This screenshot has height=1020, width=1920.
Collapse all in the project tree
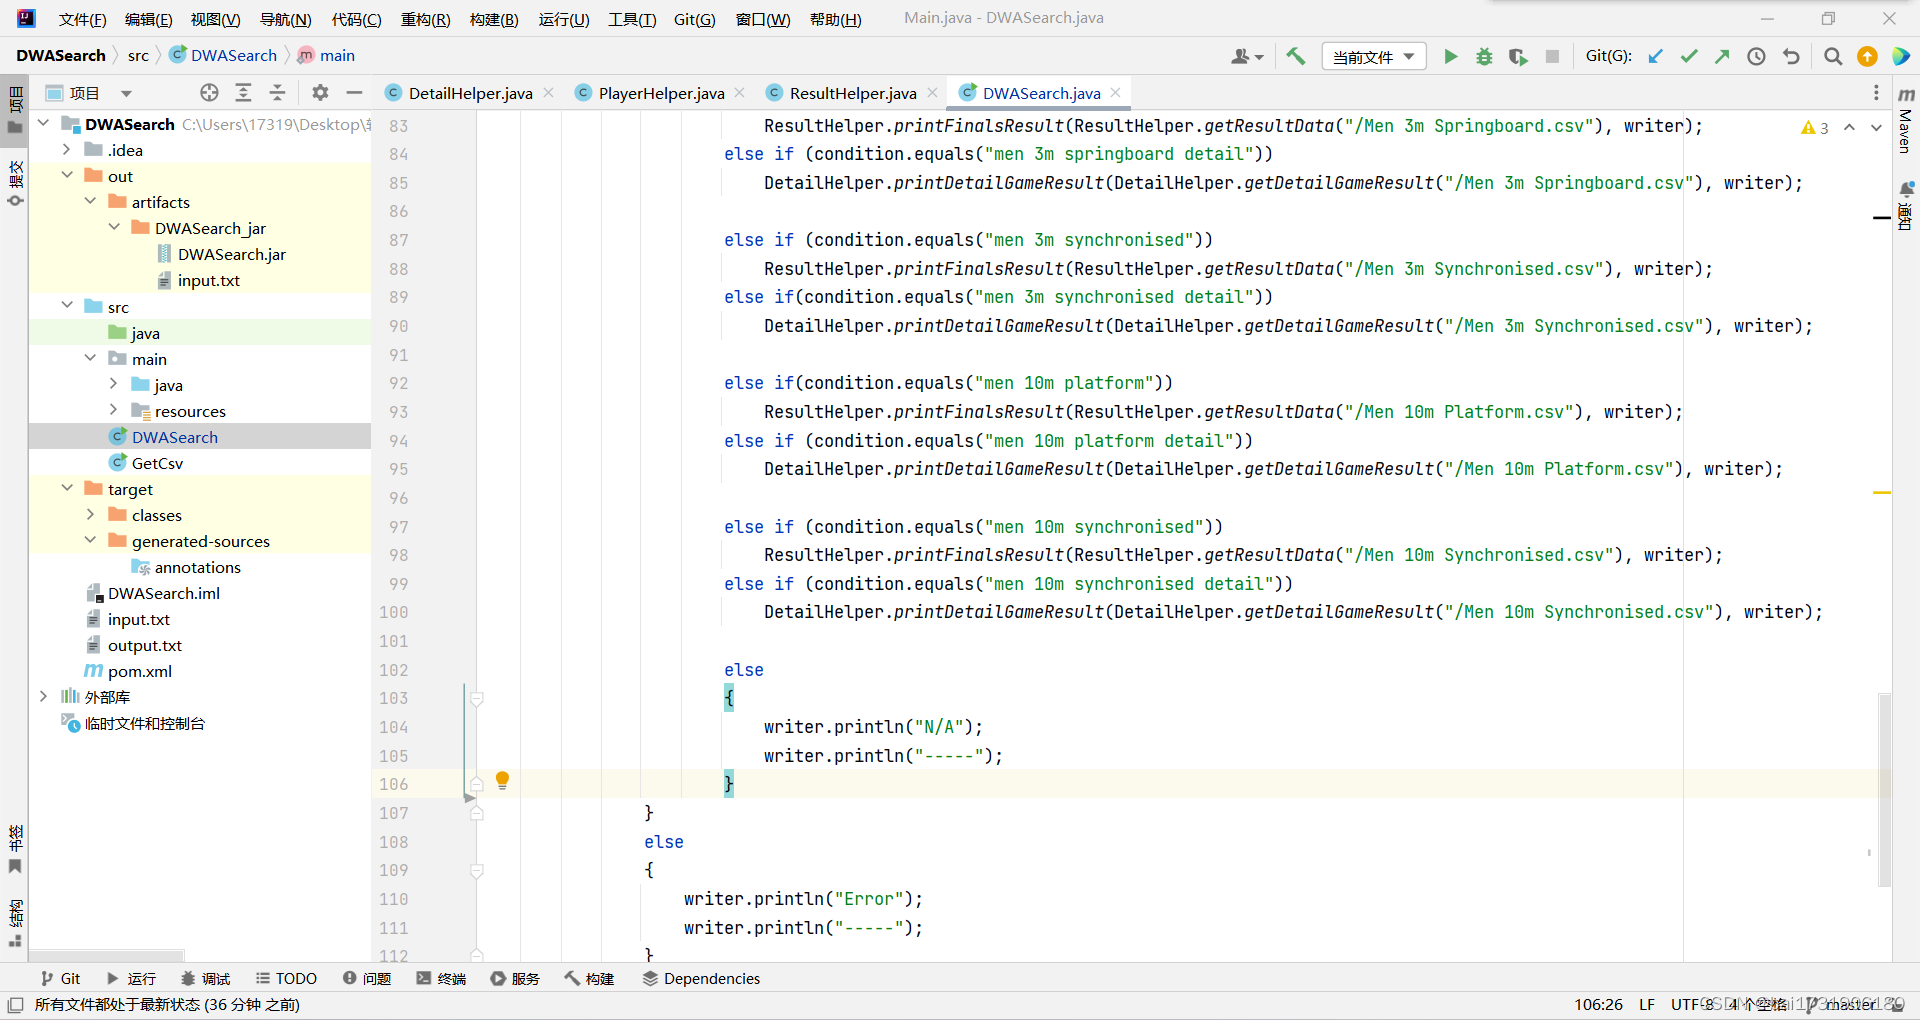point(277,93)
